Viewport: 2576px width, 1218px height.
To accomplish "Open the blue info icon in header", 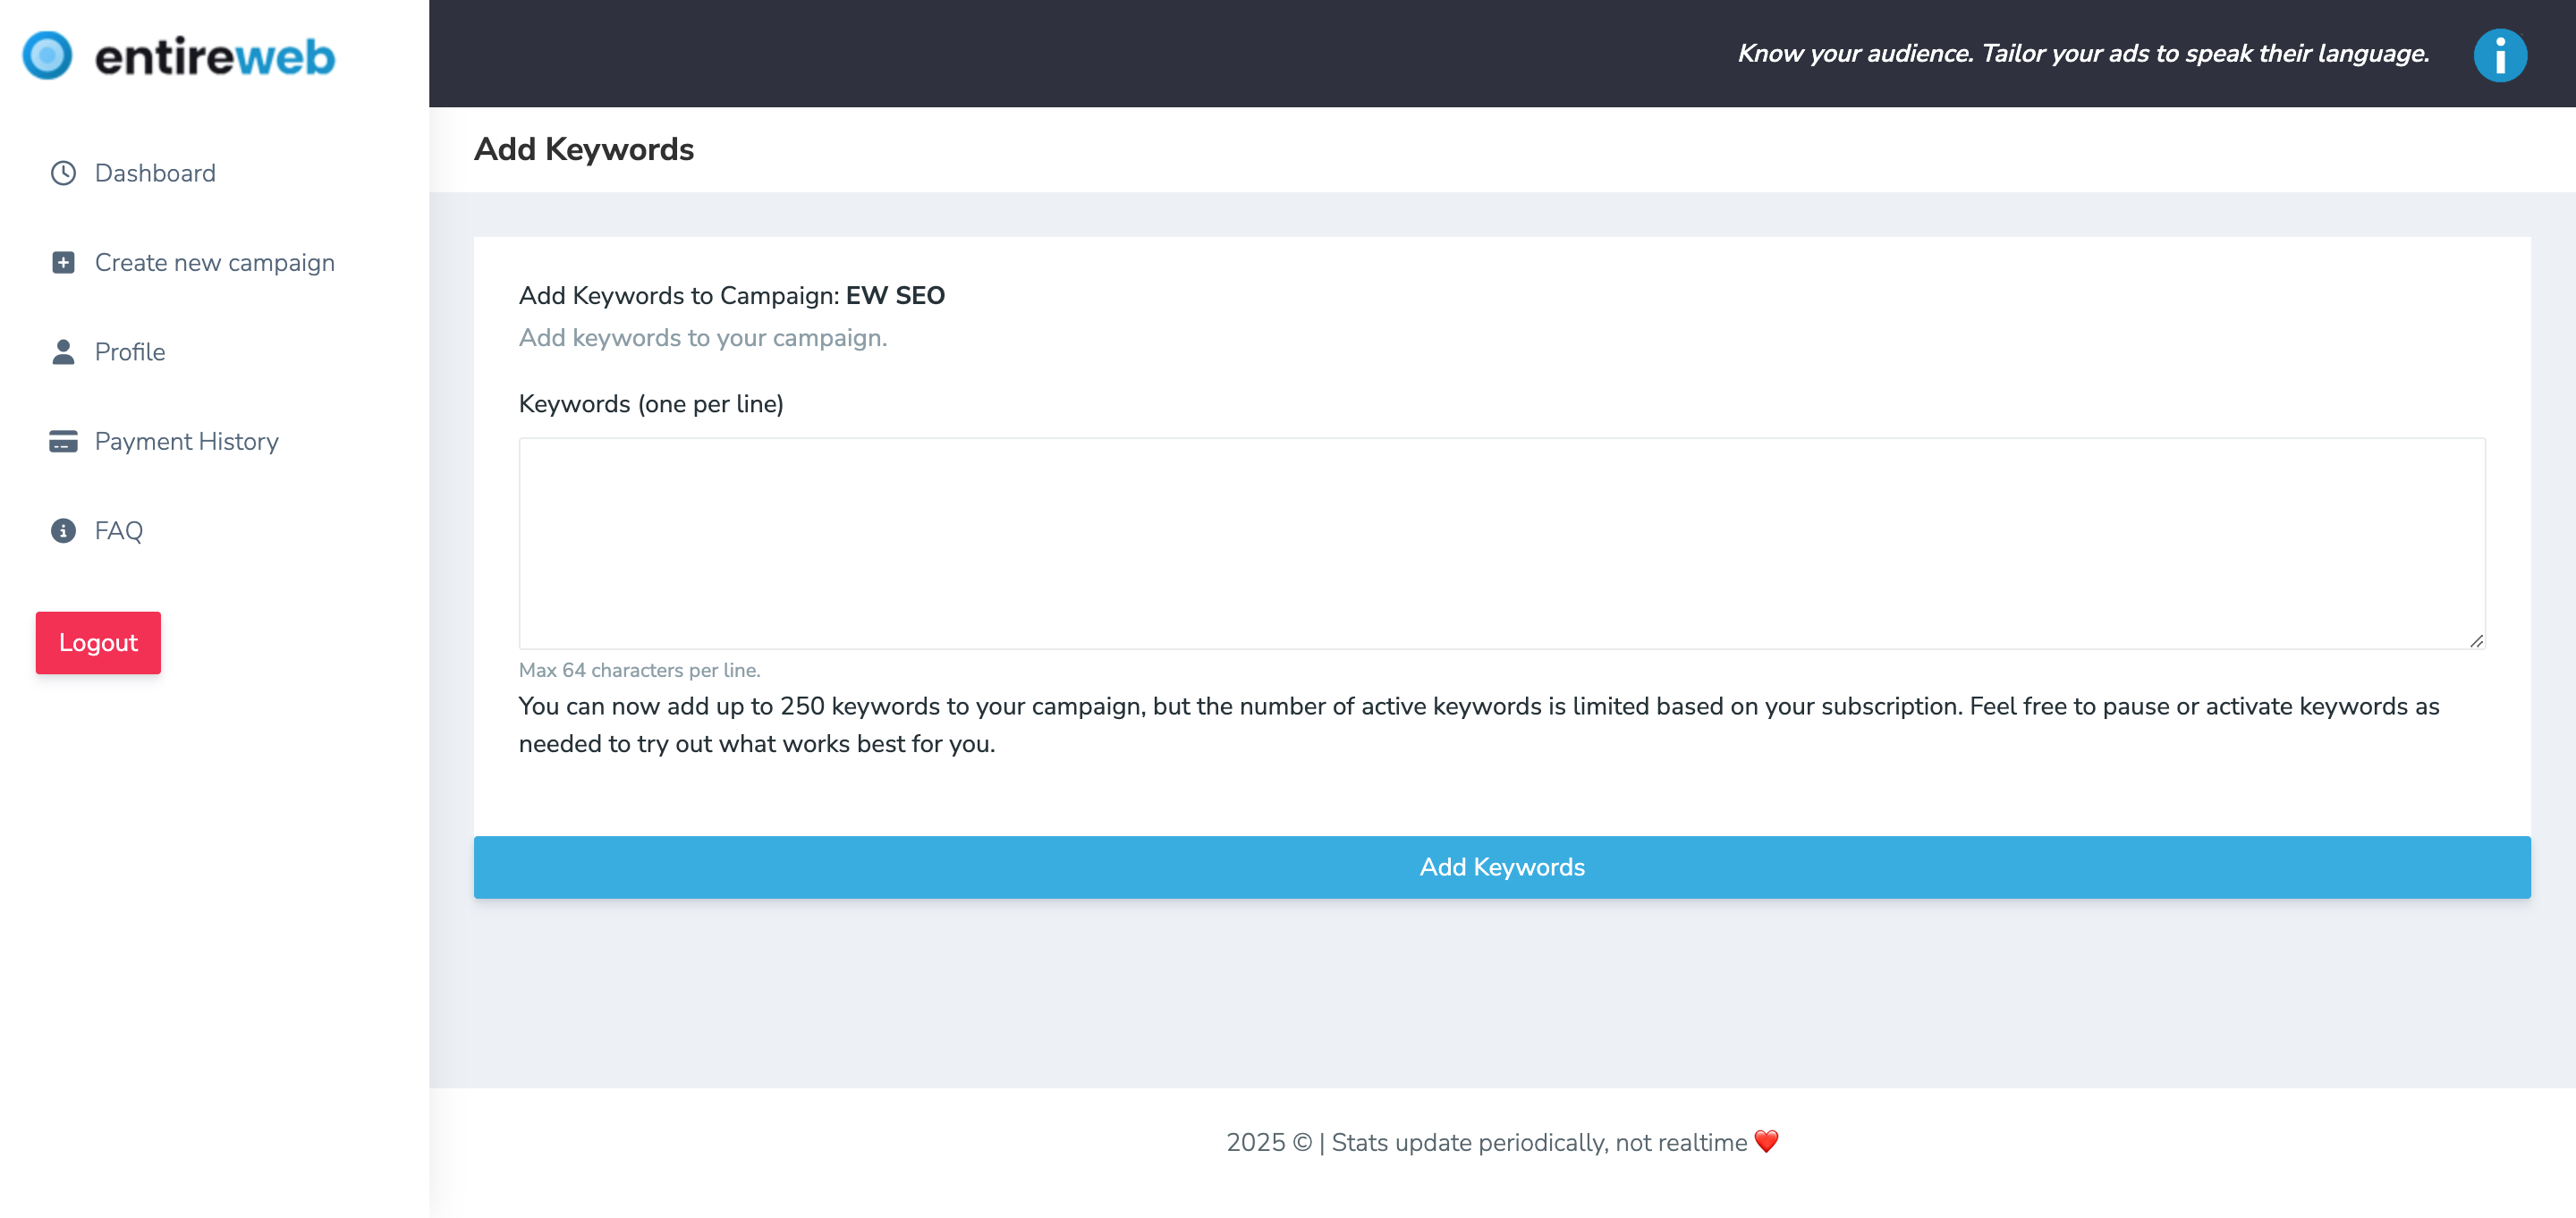I will pyautogui.click(x=2499, y=55).
